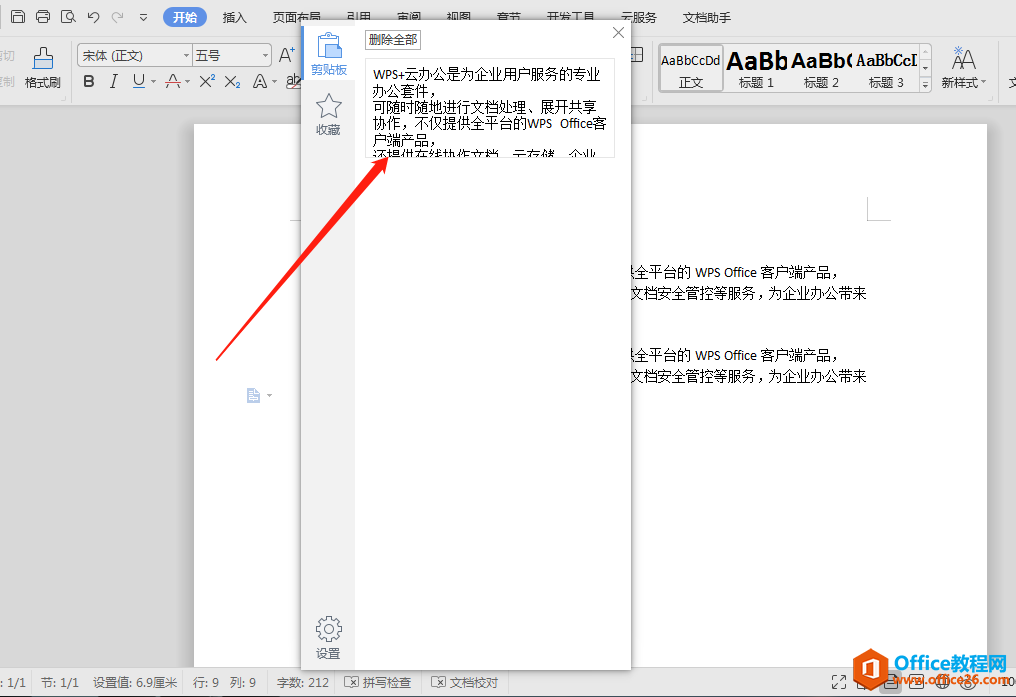The width and height of the screenshot is (1016, 697).
Task: Apply the 标题 1 style
Action: (756, 69)
